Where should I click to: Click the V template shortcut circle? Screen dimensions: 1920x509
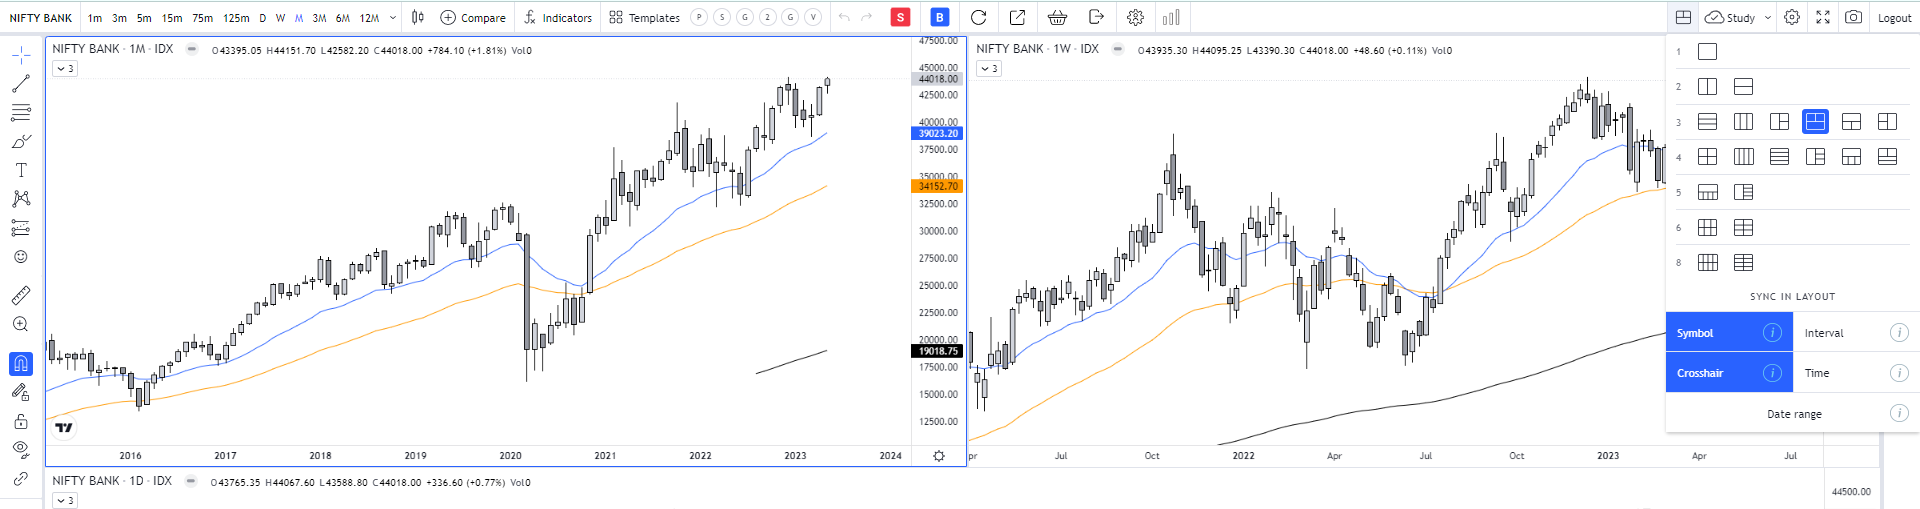click(814, 17)
